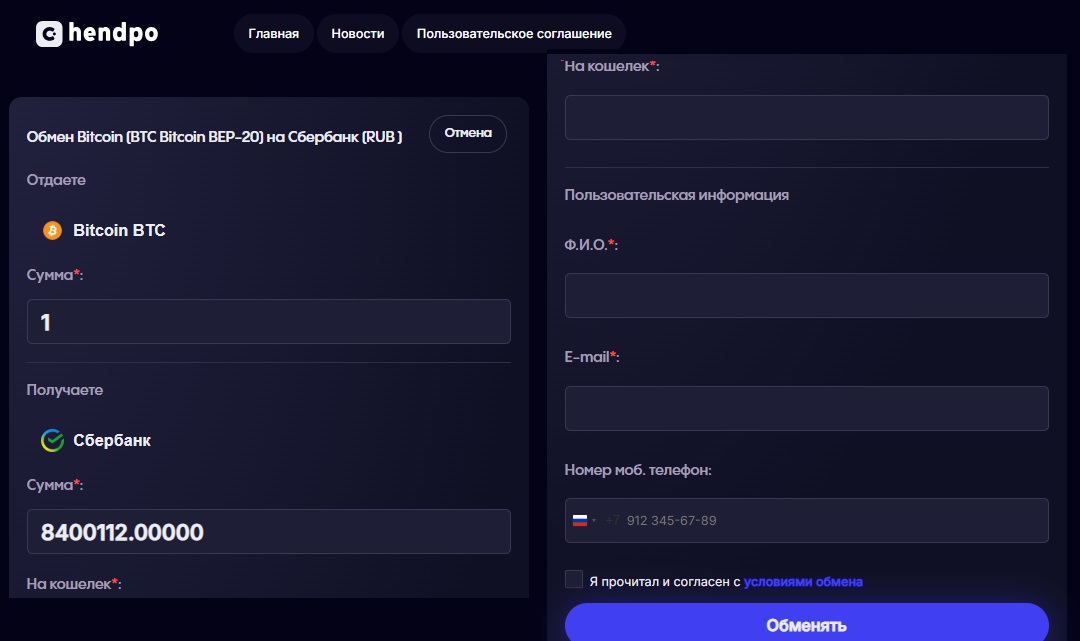Open the Russian flag country selector
This screenshot has height=641, width=1080.
583,521
